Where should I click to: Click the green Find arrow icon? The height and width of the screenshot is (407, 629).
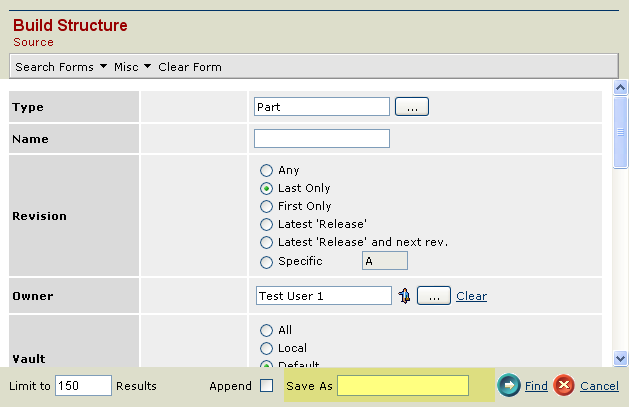point(509,386)
